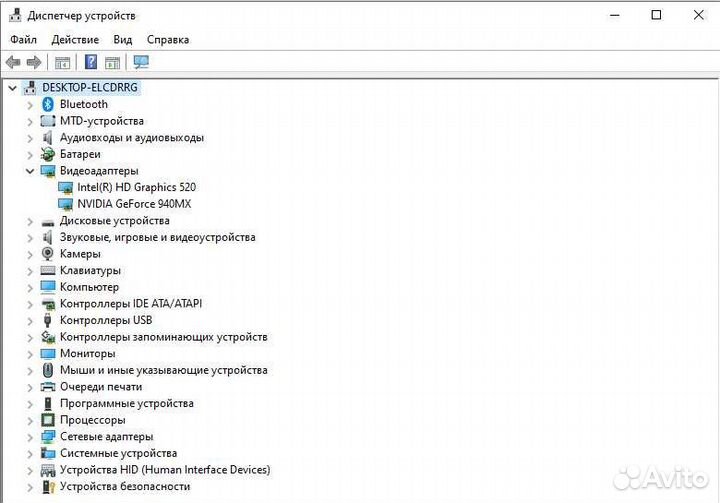Expand the Контроллеры IDE ATA/ATAPI category

click(x=30, y=304)
